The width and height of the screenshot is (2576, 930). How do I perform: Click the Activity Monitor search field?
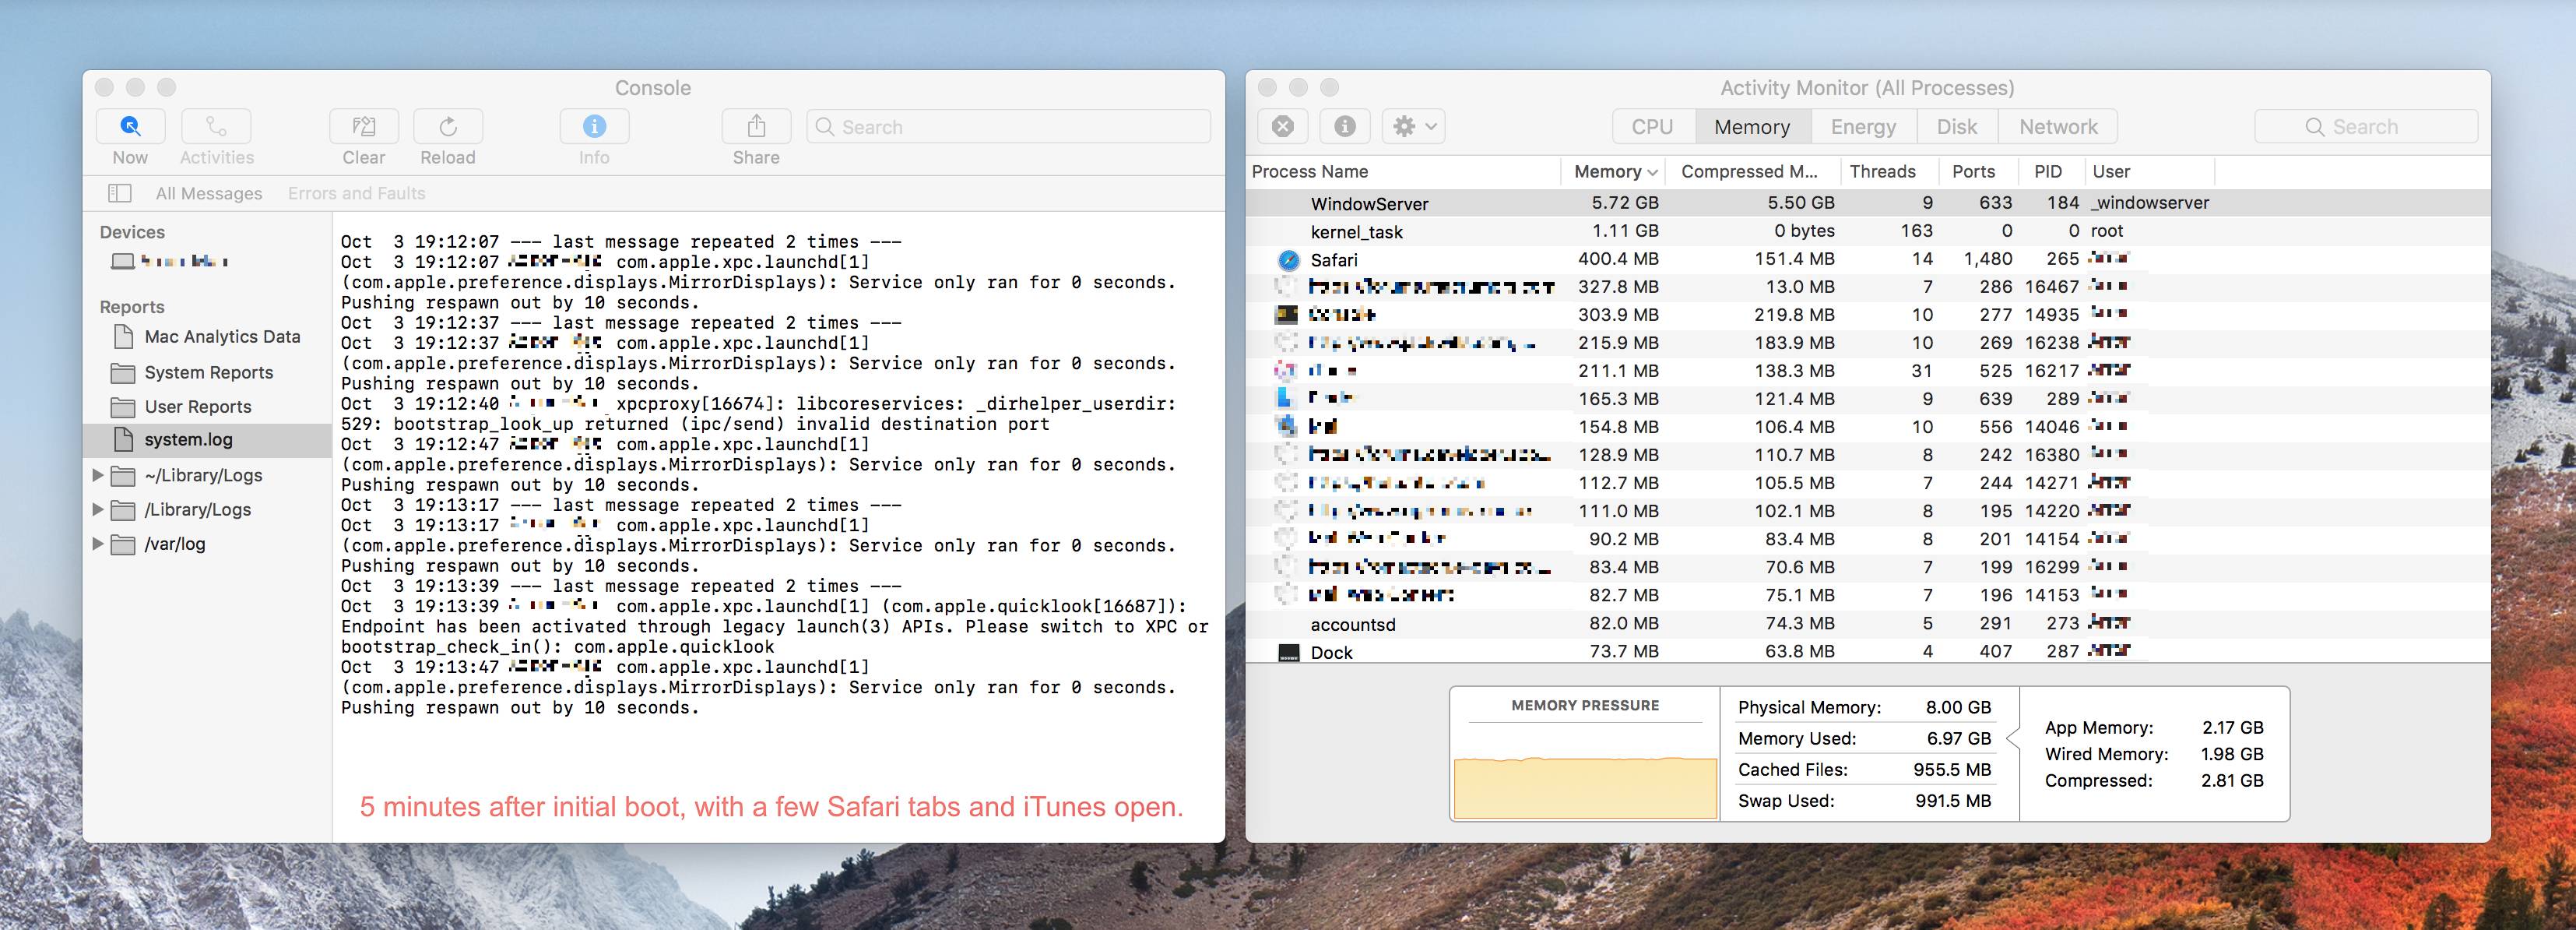point(2365,127)
